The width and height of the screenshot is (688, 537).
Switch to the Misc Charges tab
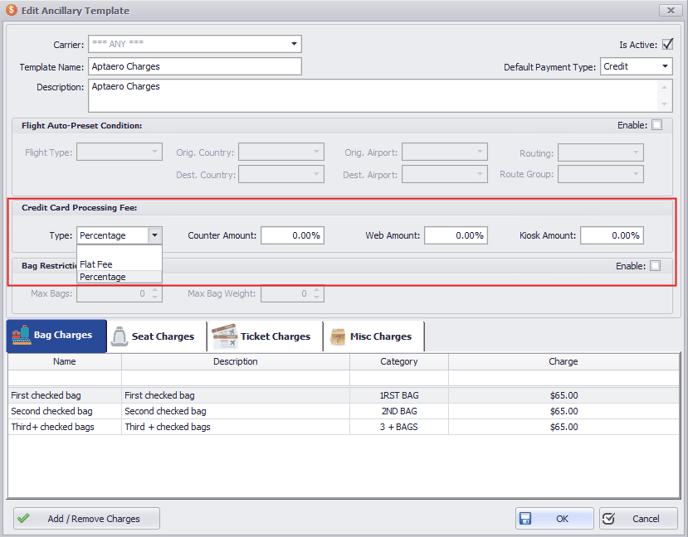pos(374,337)
